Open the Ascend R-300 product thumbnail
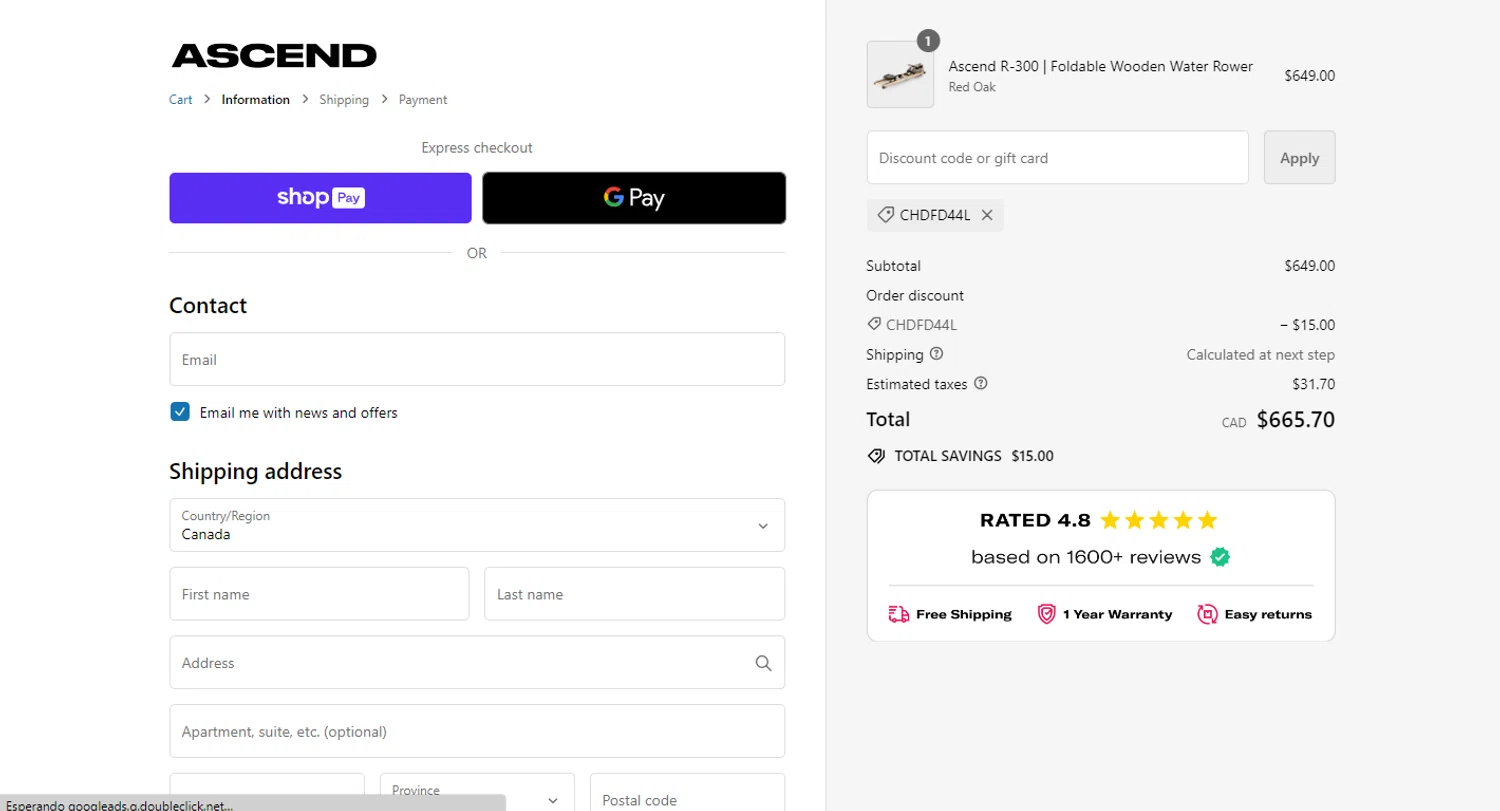This screenshot has height=811, width=1500. tap(900, 75)
